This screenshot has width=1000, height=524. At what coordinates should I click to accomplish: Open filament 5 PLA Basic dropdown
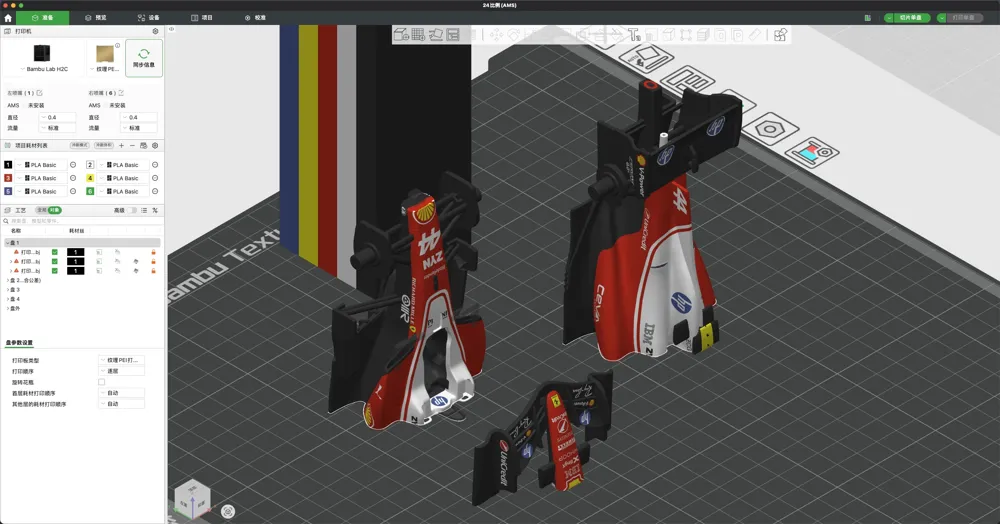point(41,191)
